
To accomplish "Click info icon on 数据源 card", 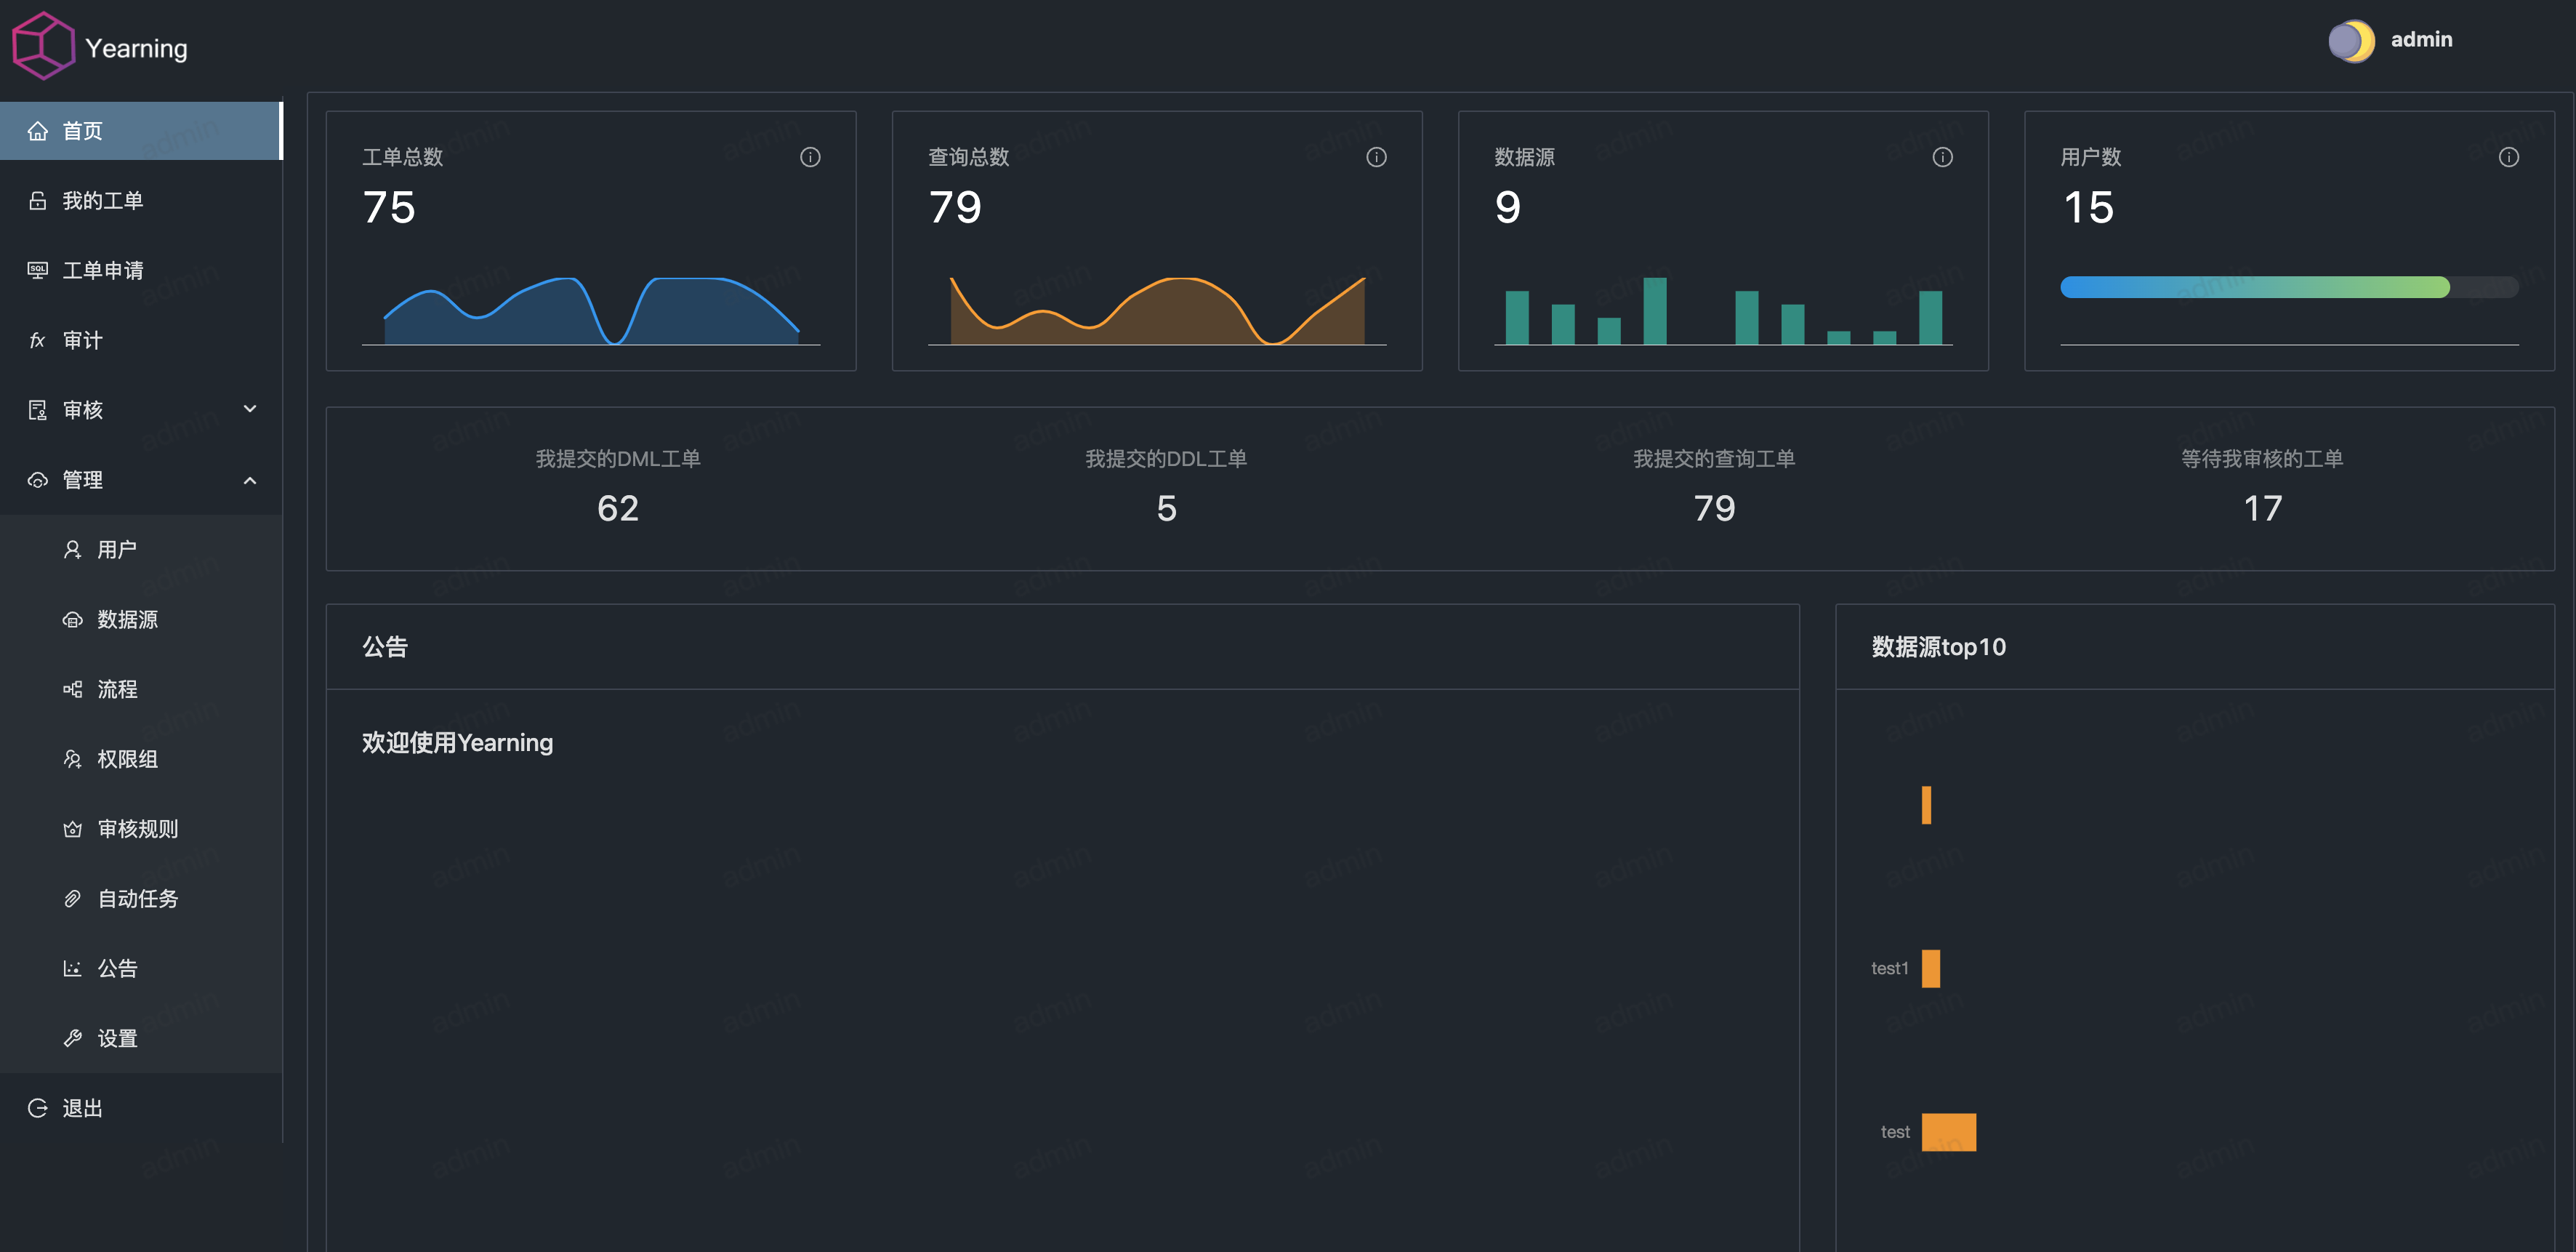I will coord(1942,157).
